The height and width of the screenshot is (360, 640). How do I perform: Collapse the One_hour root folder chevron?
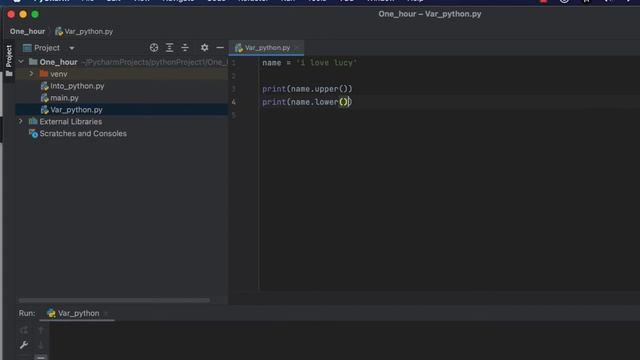point(21,62)
